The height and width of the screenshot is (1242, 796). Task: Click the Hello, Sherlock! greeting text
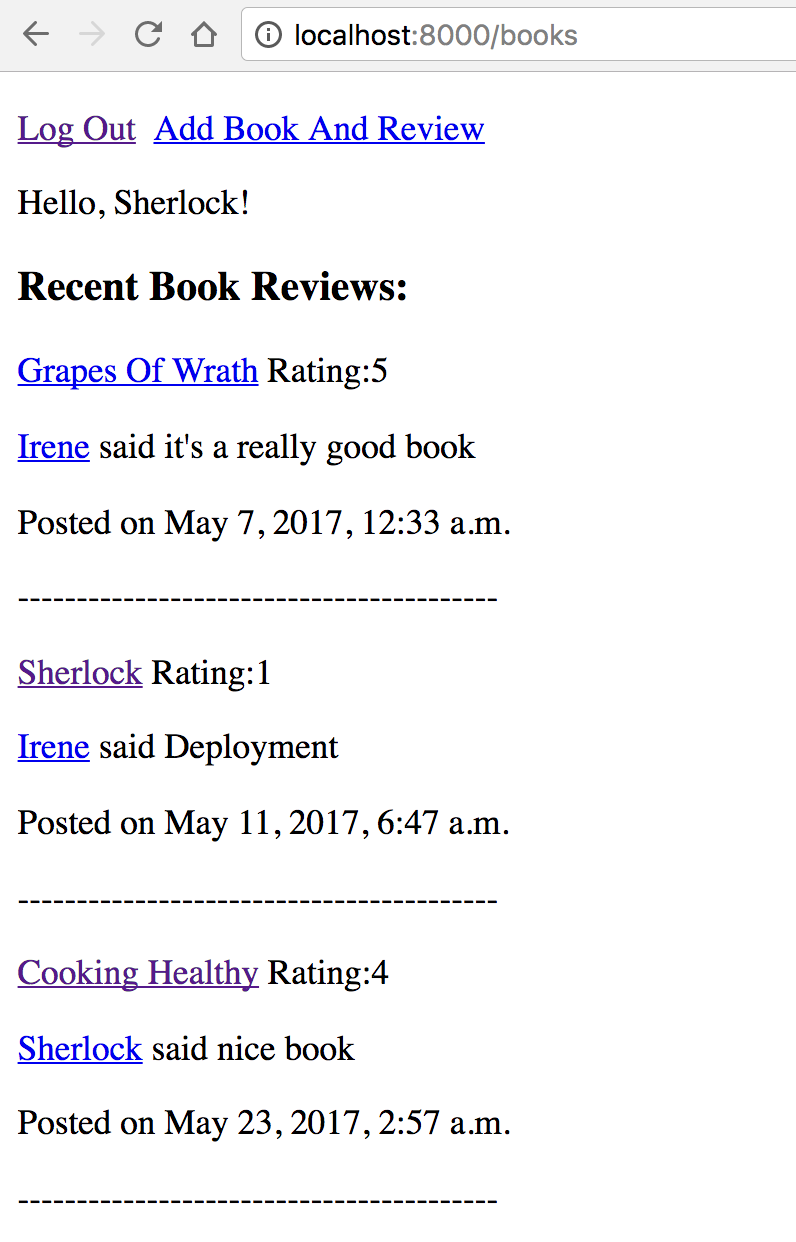[x=134, y=204]
